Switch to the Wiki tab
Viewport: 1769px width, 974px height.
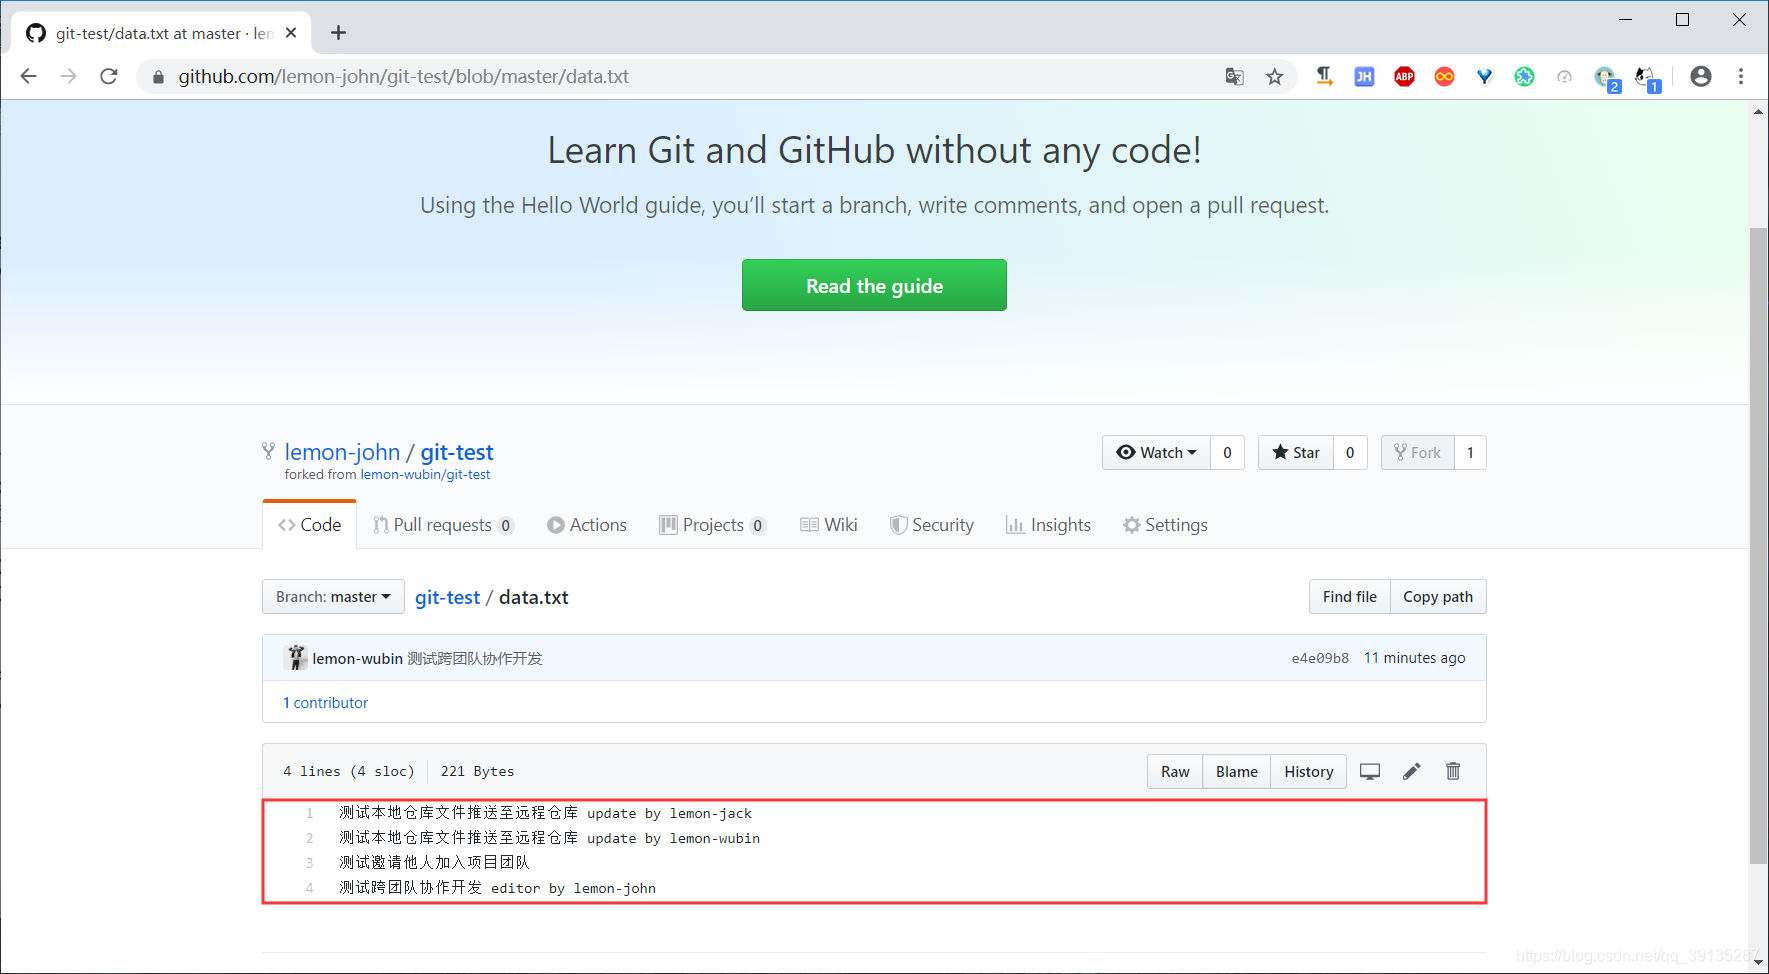(829, 525)
